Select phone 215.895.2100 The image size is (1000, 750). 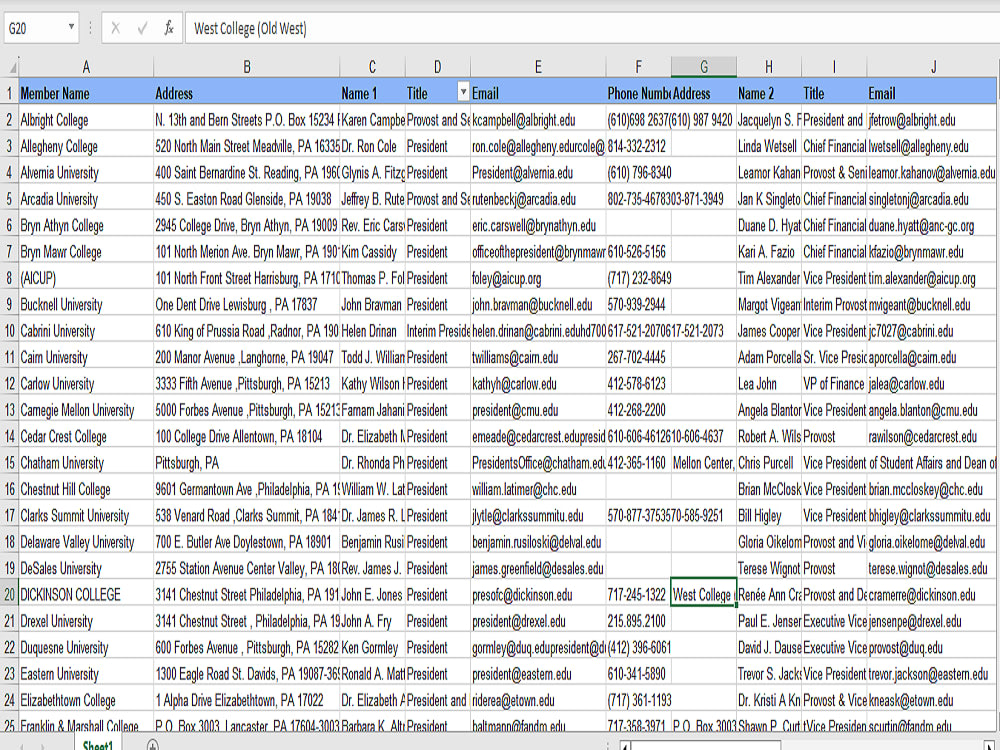638,621
